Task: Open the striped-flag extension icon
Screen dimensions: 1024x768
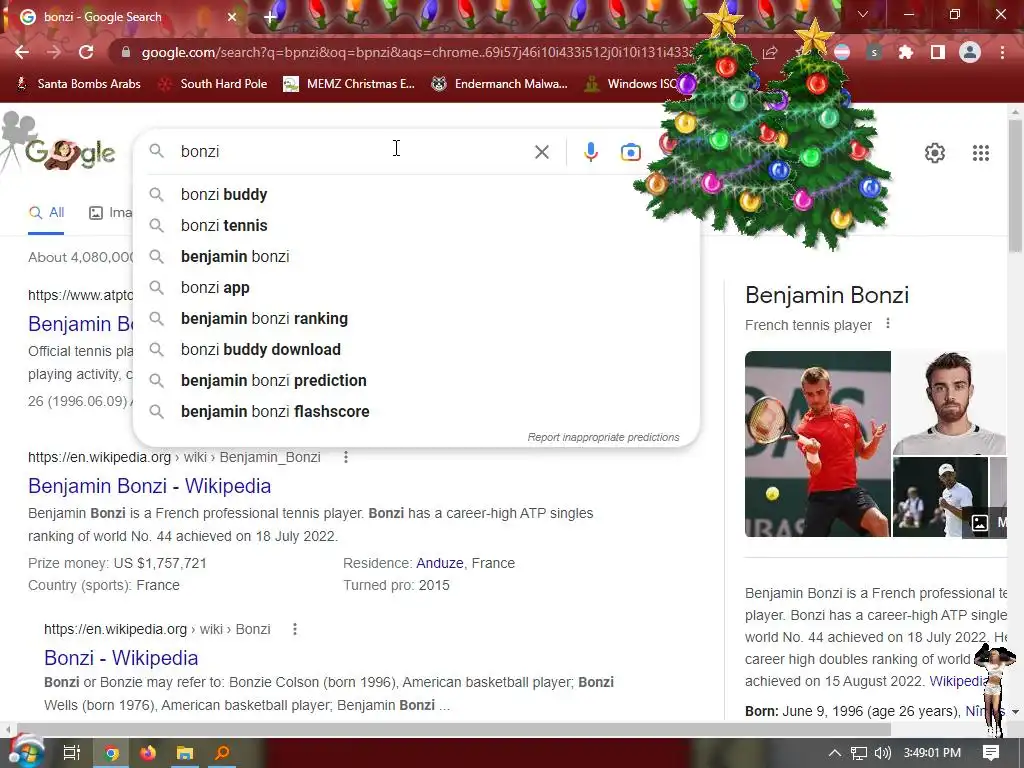Action: click(842, 52)
